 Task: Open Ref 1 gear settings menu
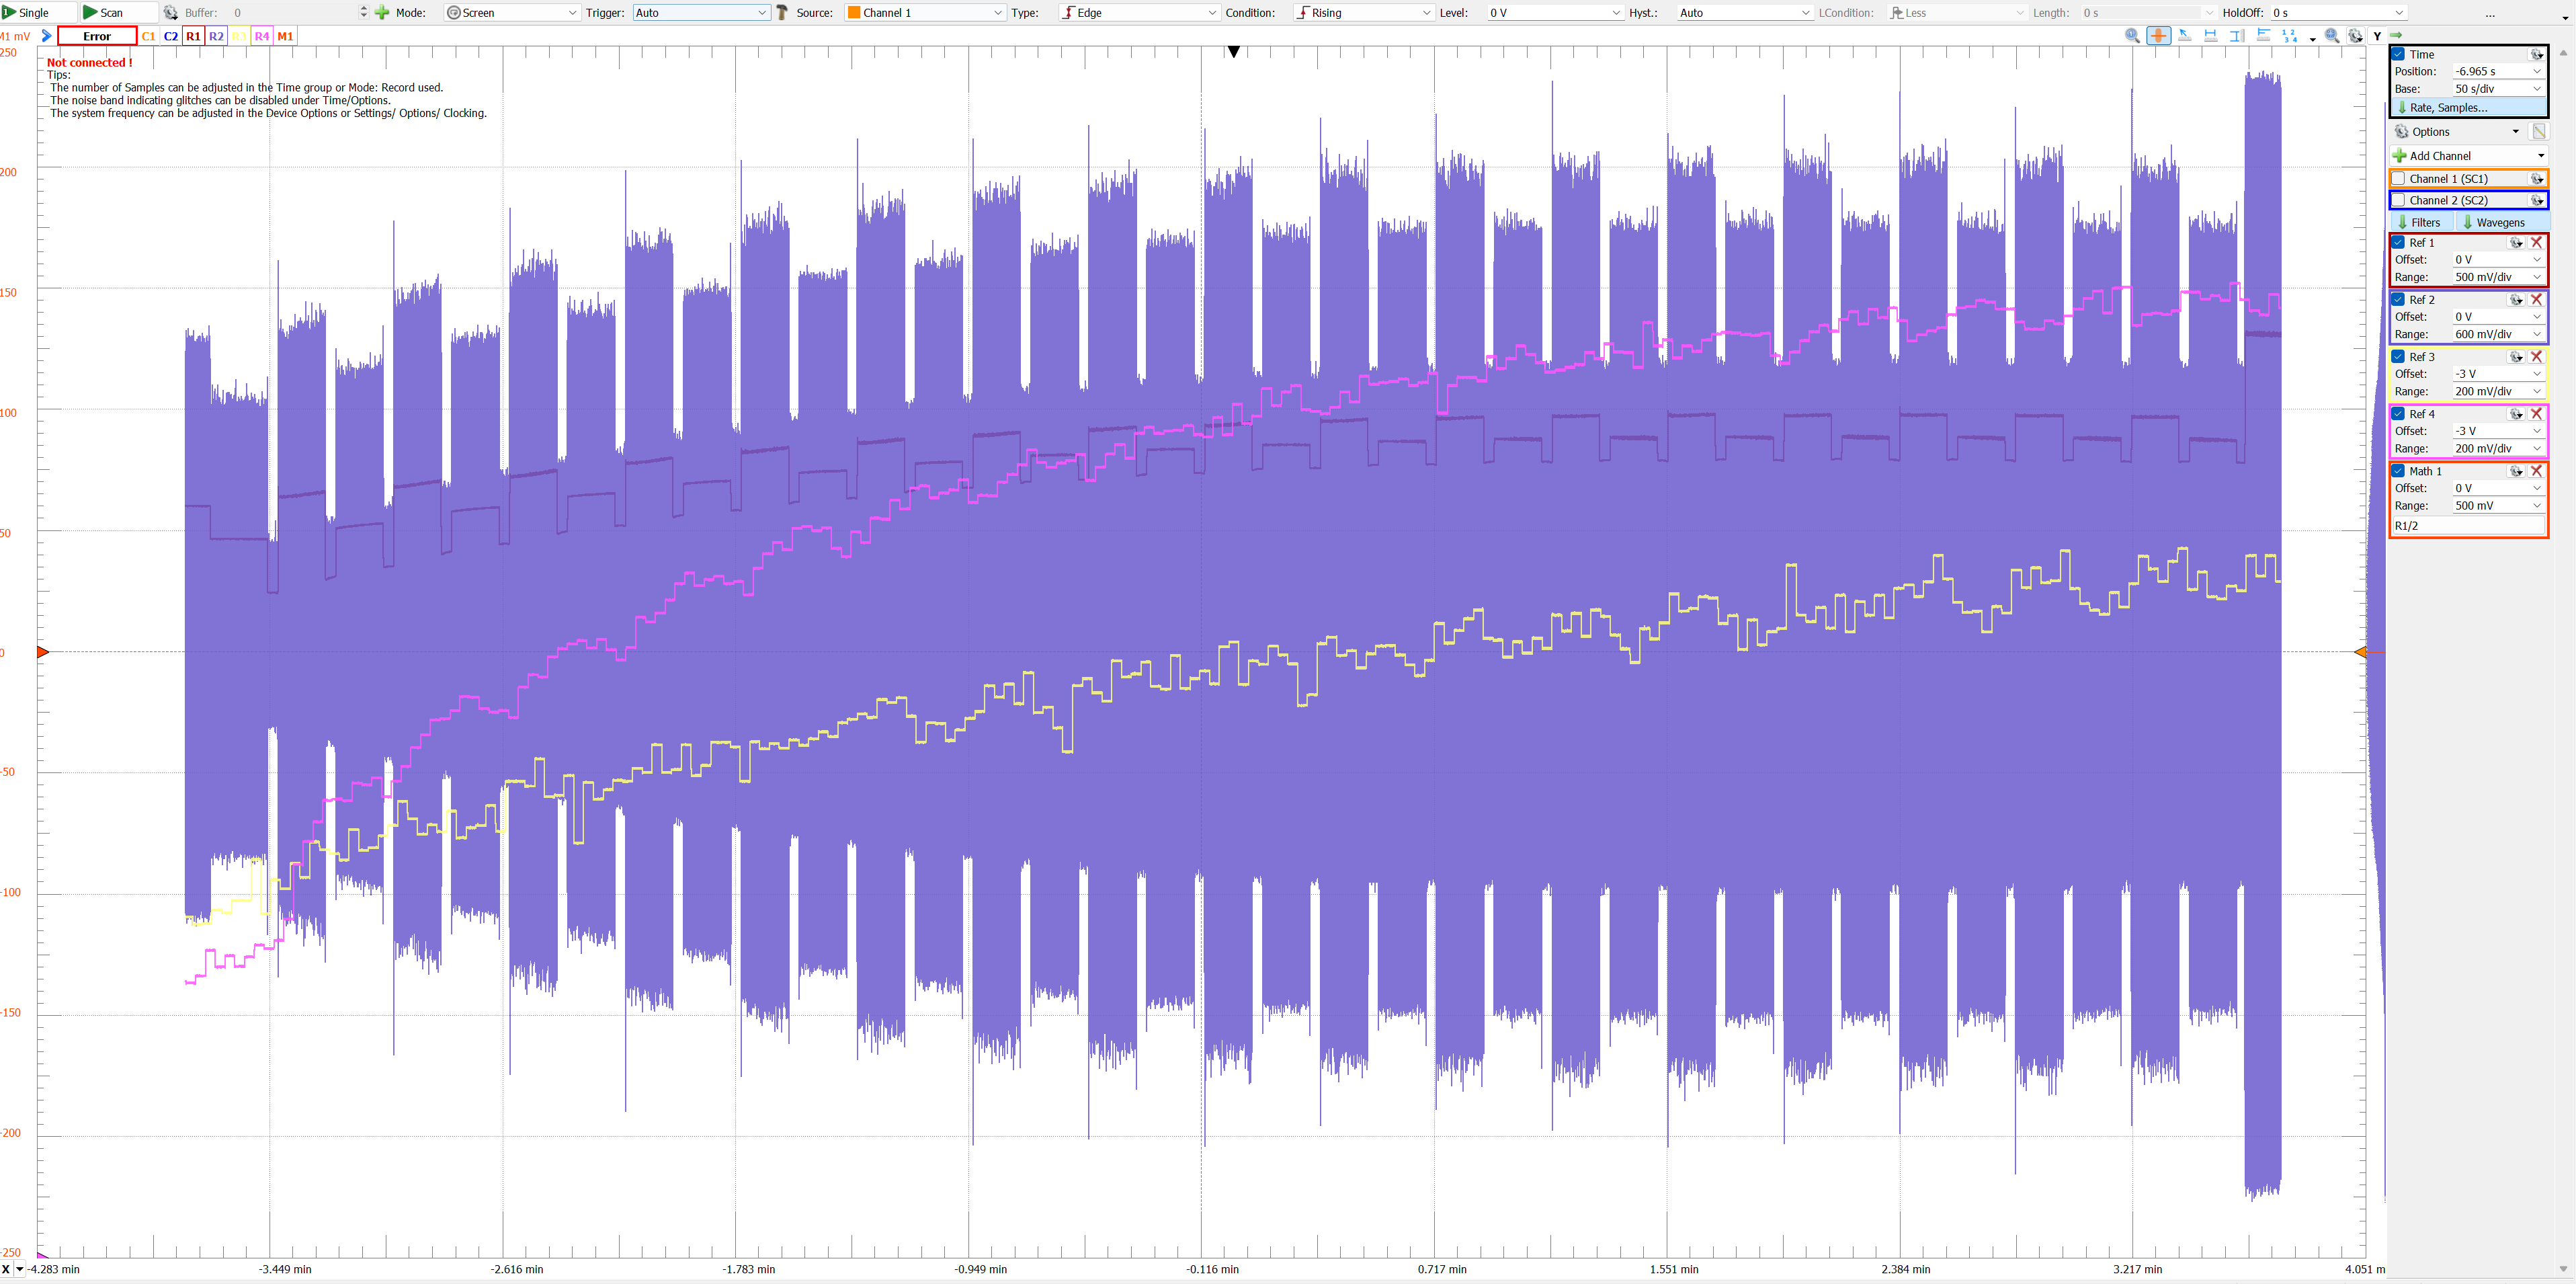click(x=2516, y=243)
